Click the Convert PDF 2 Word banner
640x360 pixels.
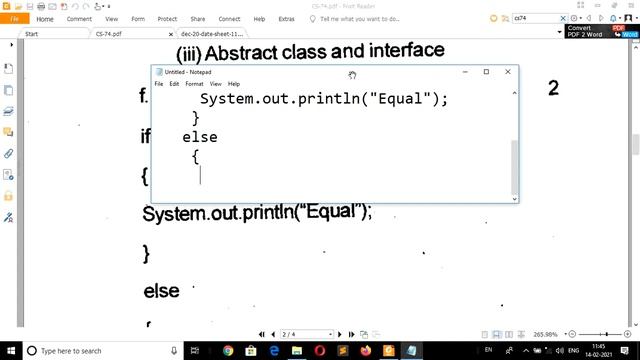602,31
